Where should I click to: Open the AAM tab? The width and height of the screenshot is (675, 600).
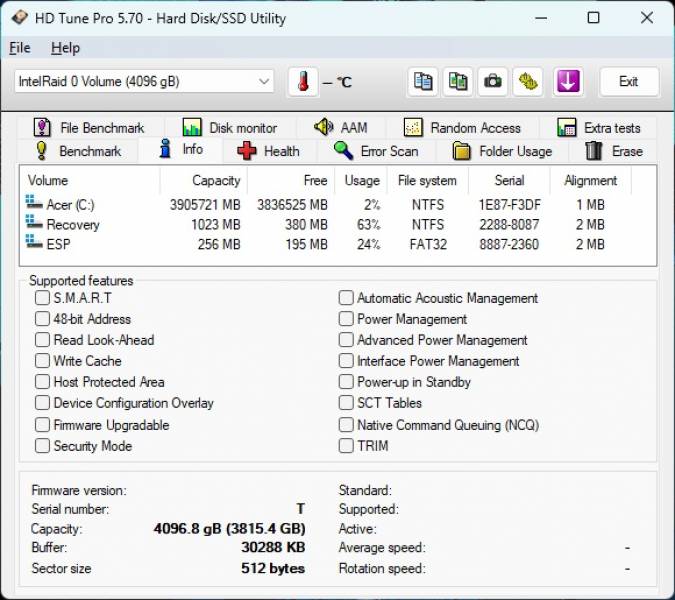[x=341, y=128]
